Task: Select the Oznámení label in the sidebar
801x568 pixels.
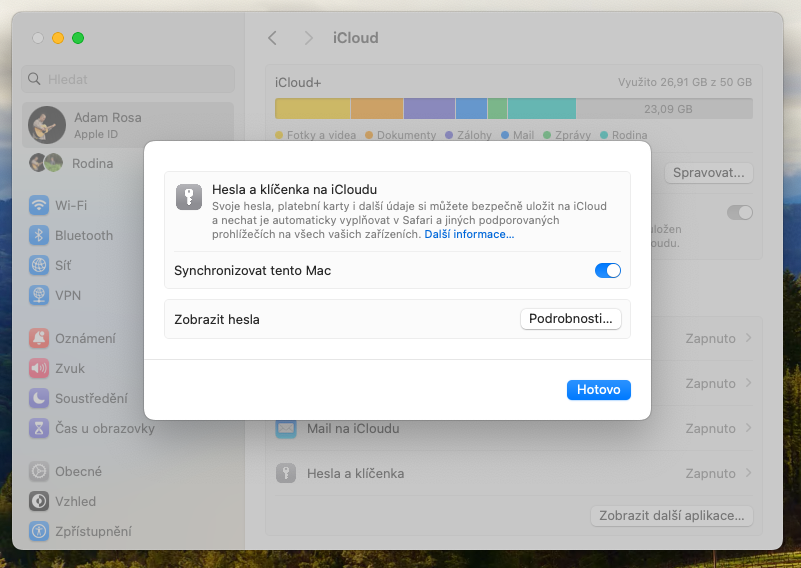Action: click(x=85, y=338)
